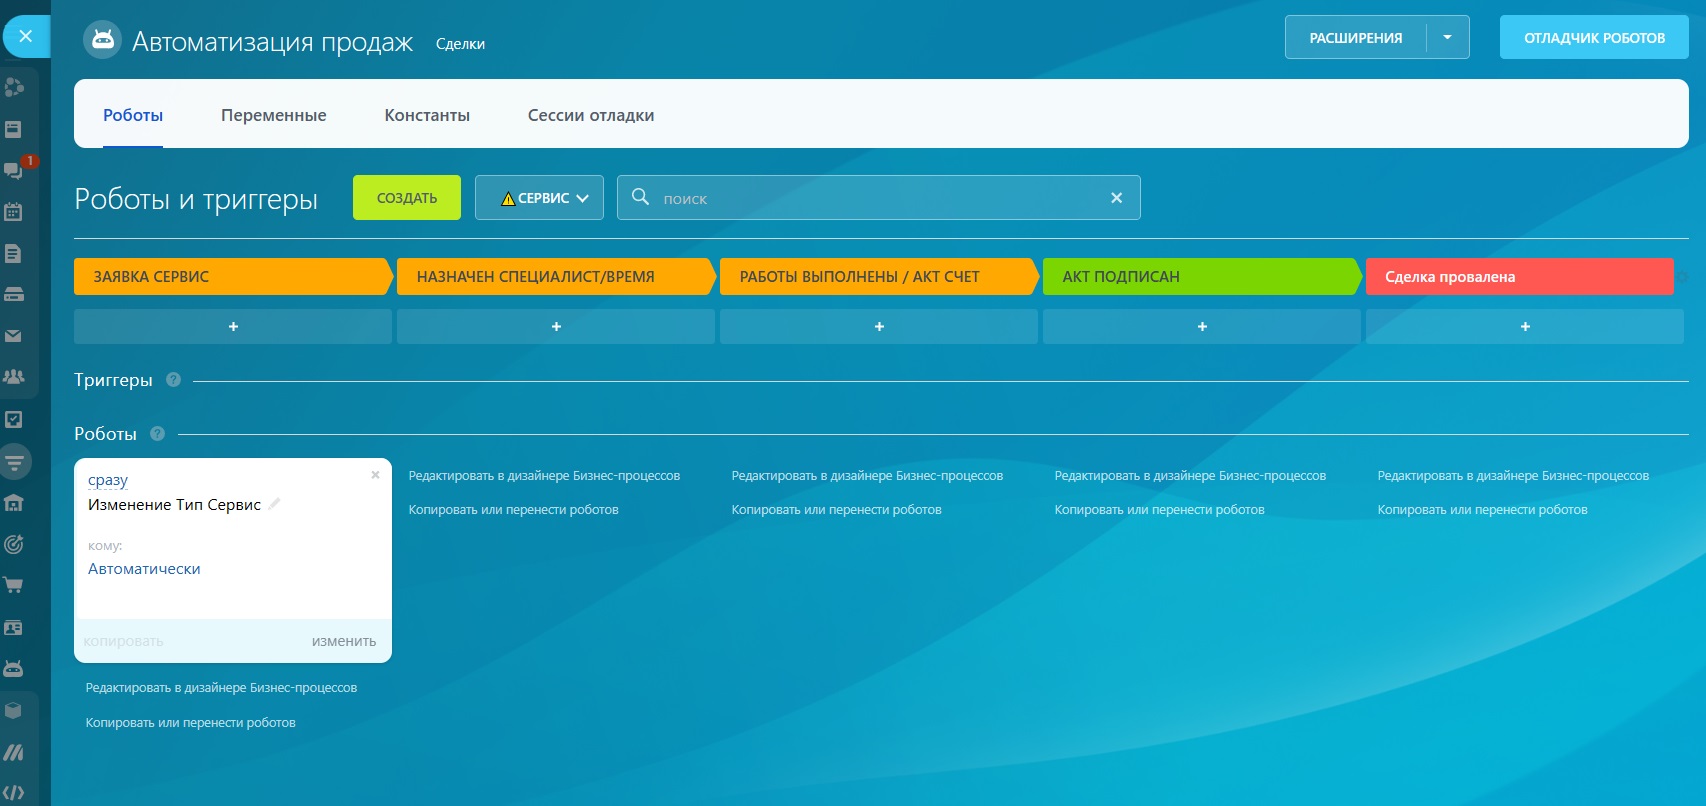
Task: Click изменить on the robot card
Action: tap(343, 642)
